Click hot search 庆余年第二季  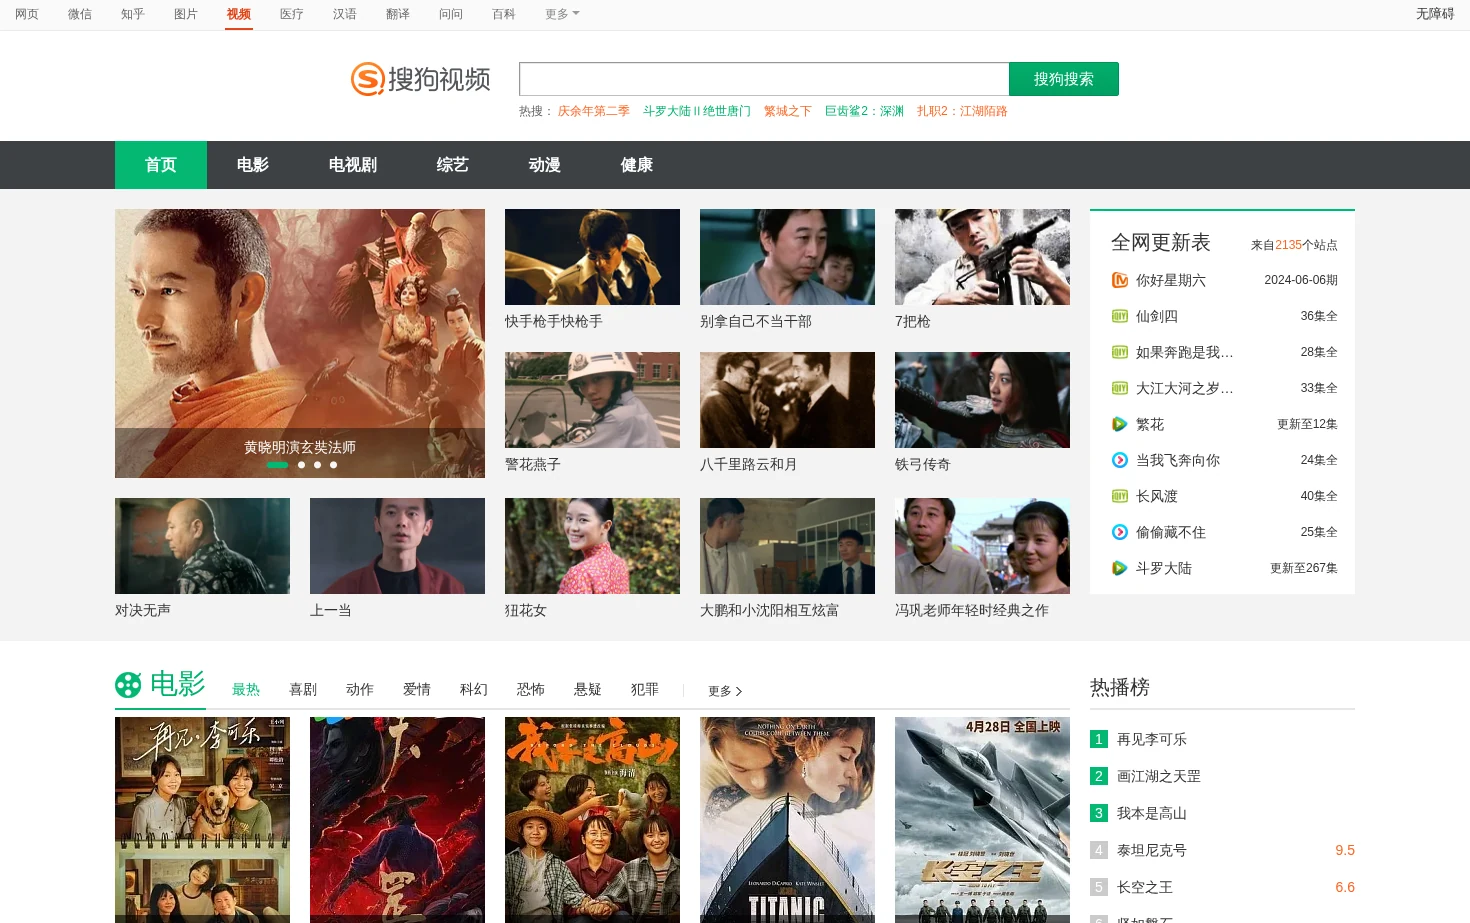click(594, 111)
